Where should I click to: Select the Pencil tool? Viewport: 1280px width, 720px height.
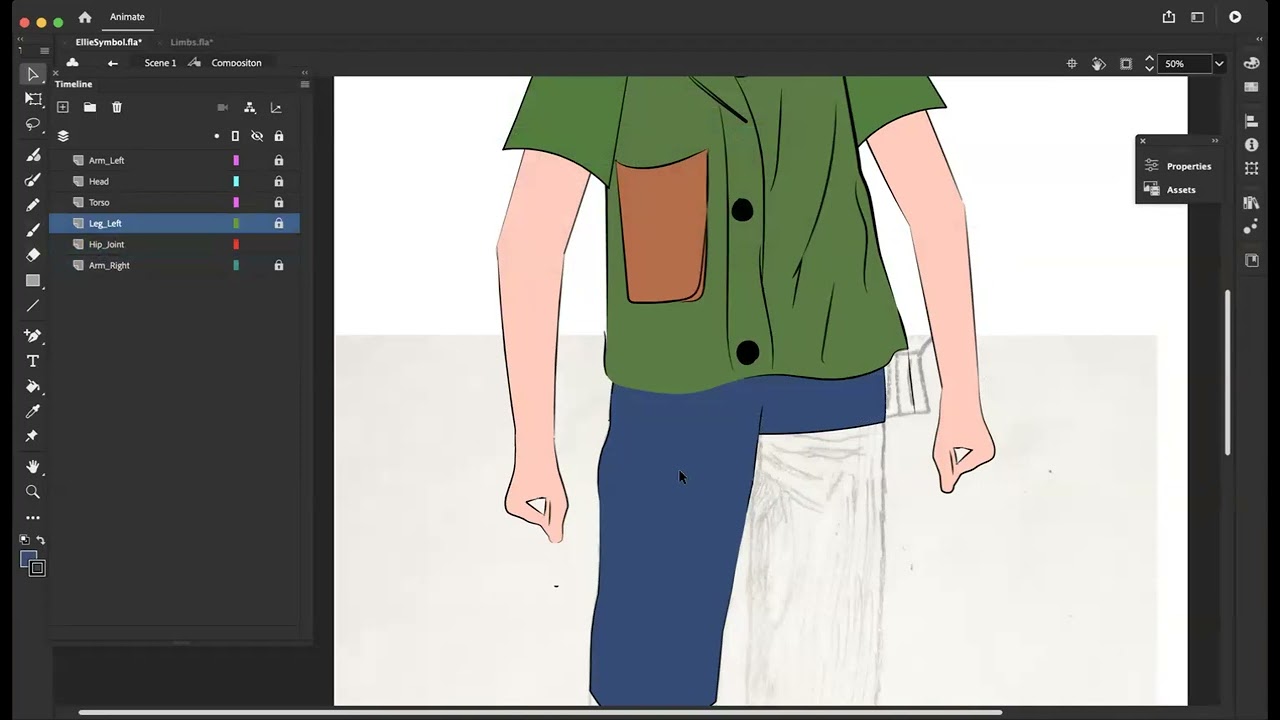pos(33,204)
